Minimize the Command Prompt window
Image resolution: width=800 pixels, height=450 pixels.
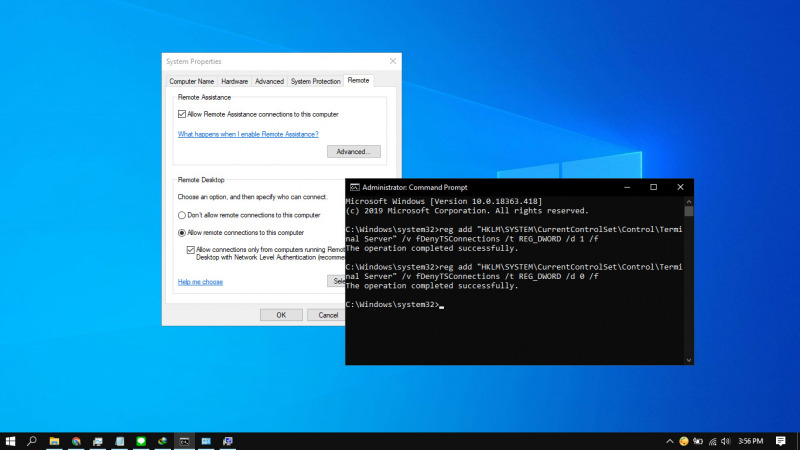627,187
